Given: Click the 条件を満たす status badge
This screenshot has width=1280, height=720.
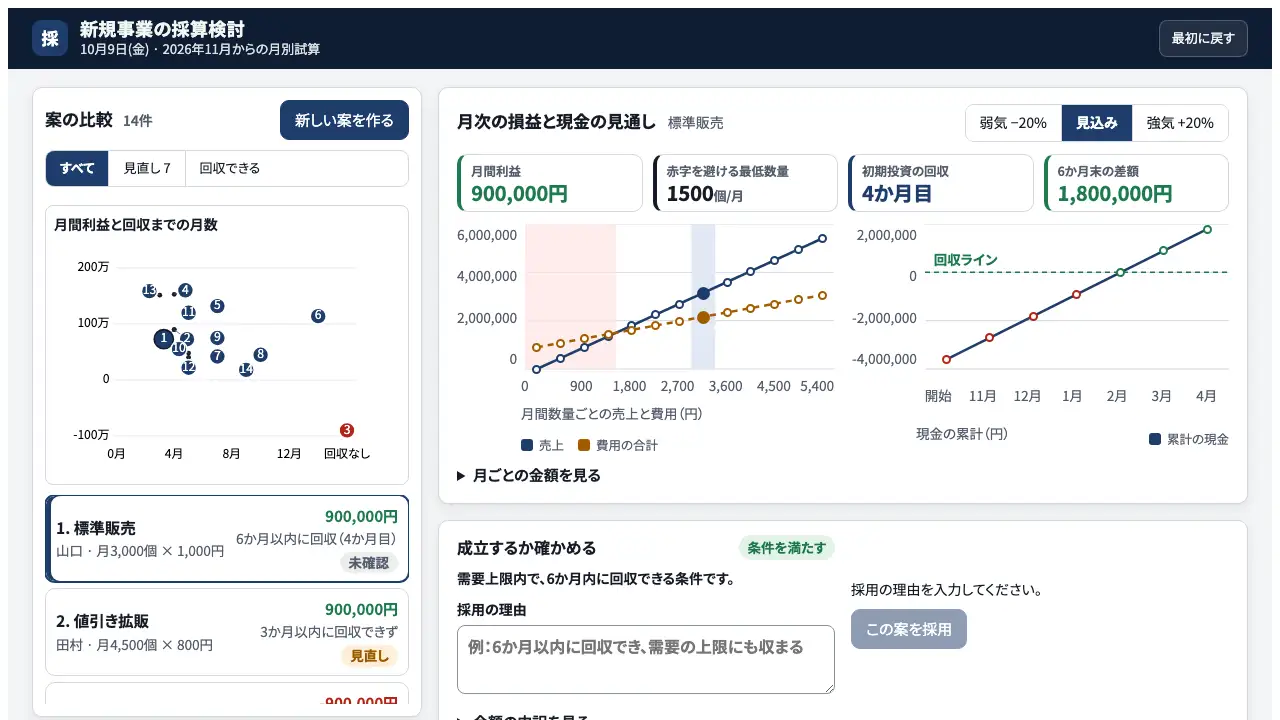Looking at the screenshot, I should [x=787, y=548].
